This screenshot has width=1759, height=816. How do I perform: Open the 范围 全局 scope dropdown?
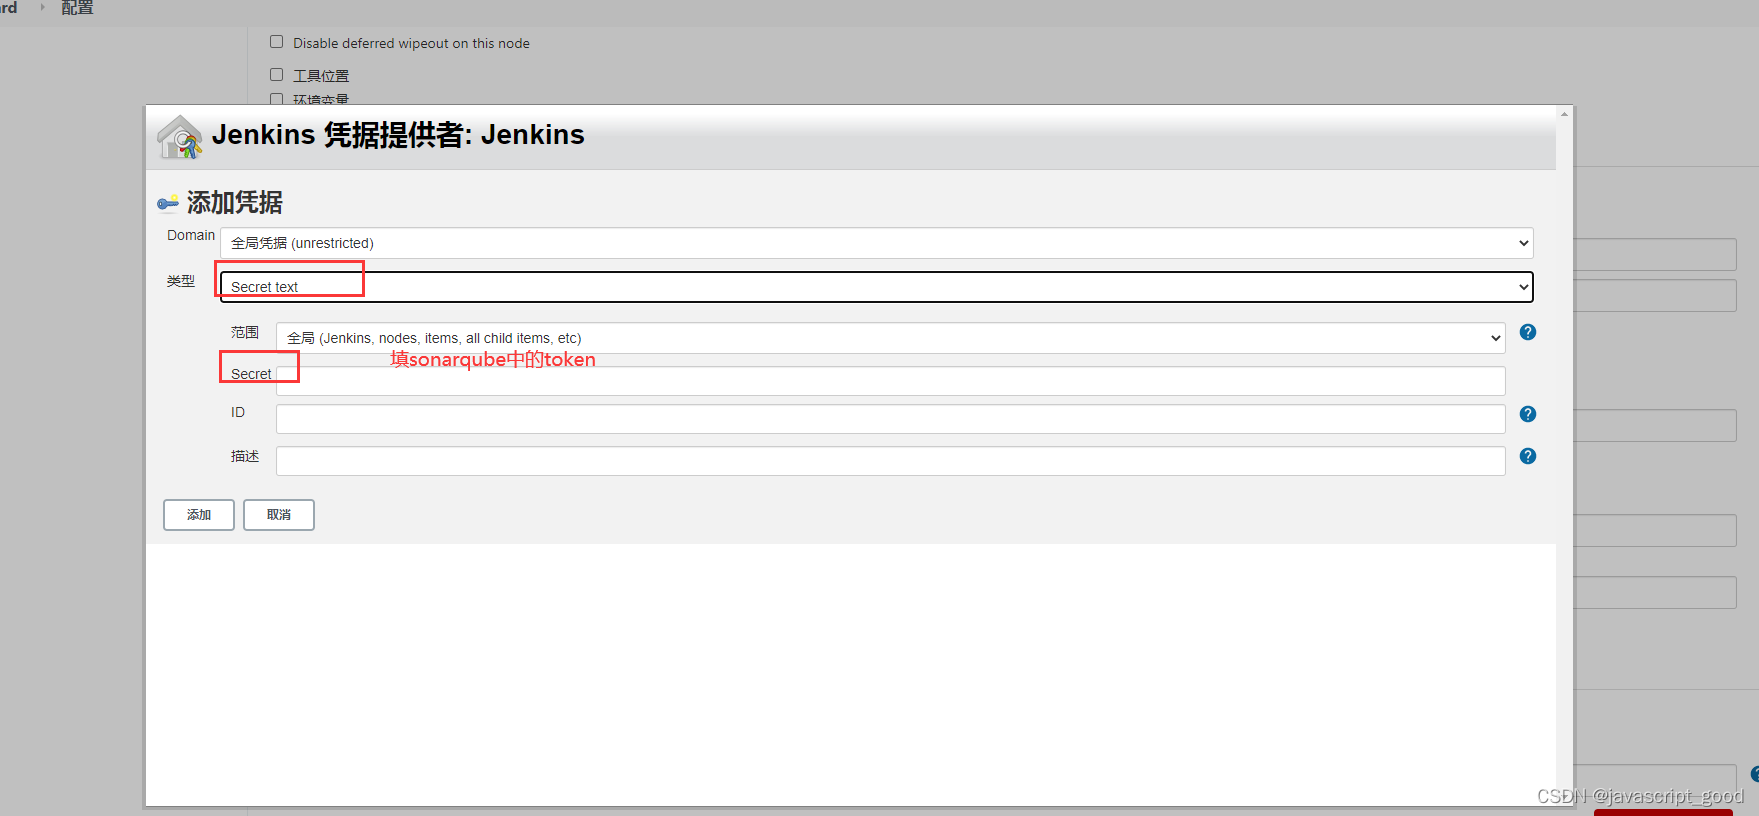coord(891,338)
